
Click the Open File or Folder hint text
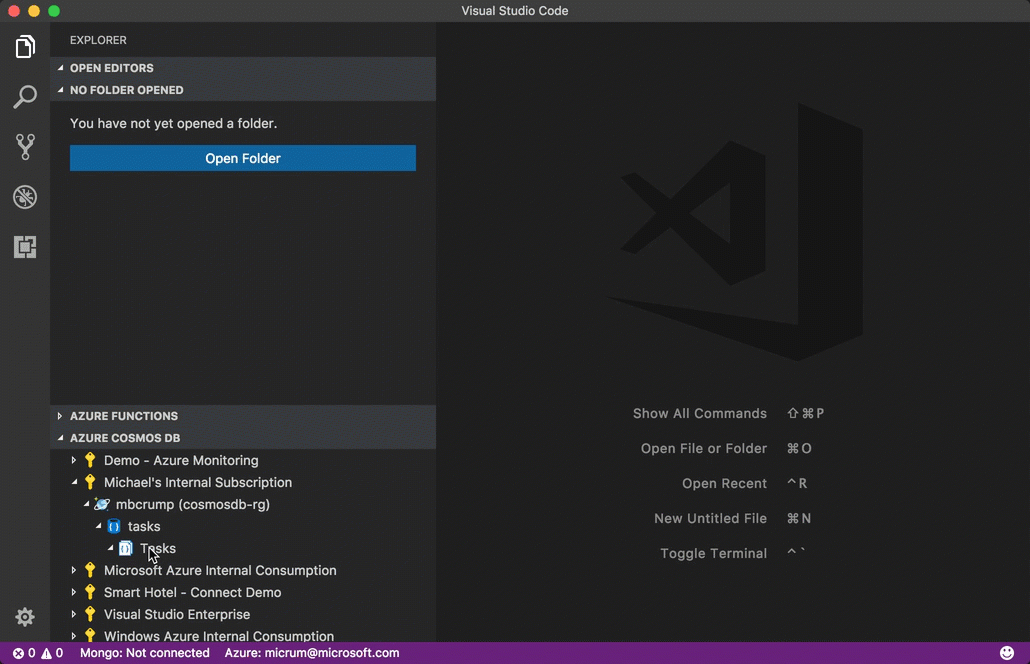[704, 449]
